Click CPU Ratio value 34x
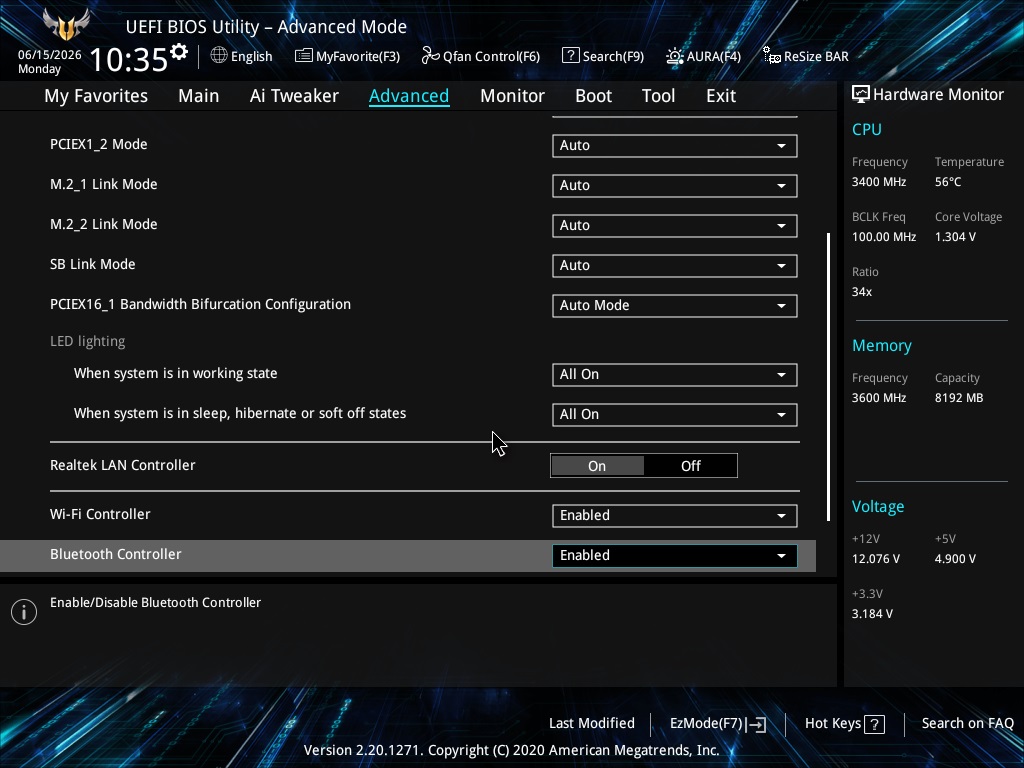 861,292
